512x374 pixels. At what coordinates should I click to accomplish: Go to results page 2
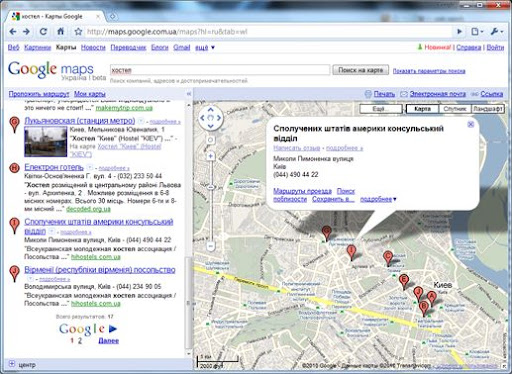[80, 341]
